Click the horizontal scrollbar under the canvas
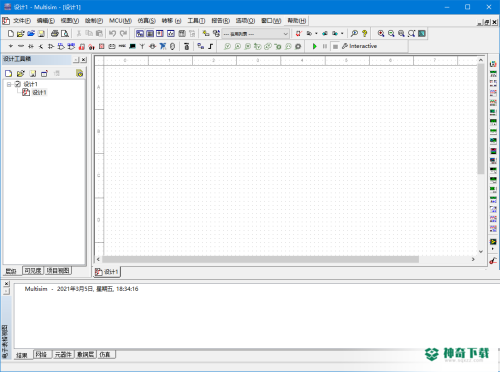The height and width of the screenshot is (372, 500). 260,259
